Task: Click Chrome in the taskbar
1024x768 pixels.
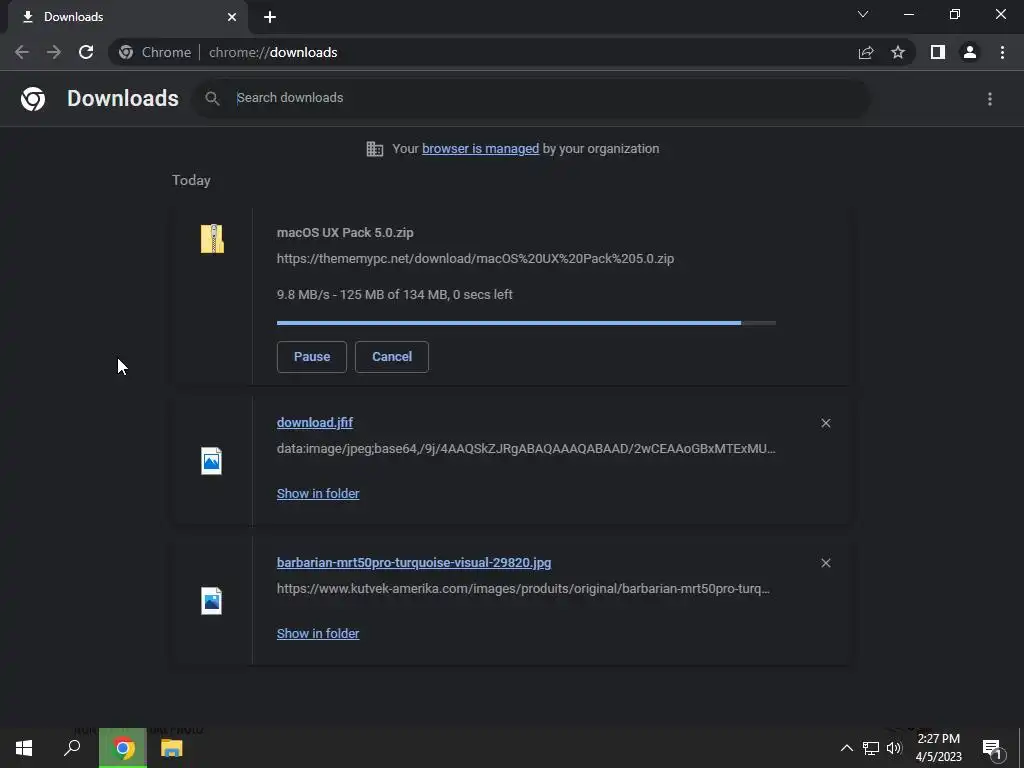Action: tap(123, 748)
